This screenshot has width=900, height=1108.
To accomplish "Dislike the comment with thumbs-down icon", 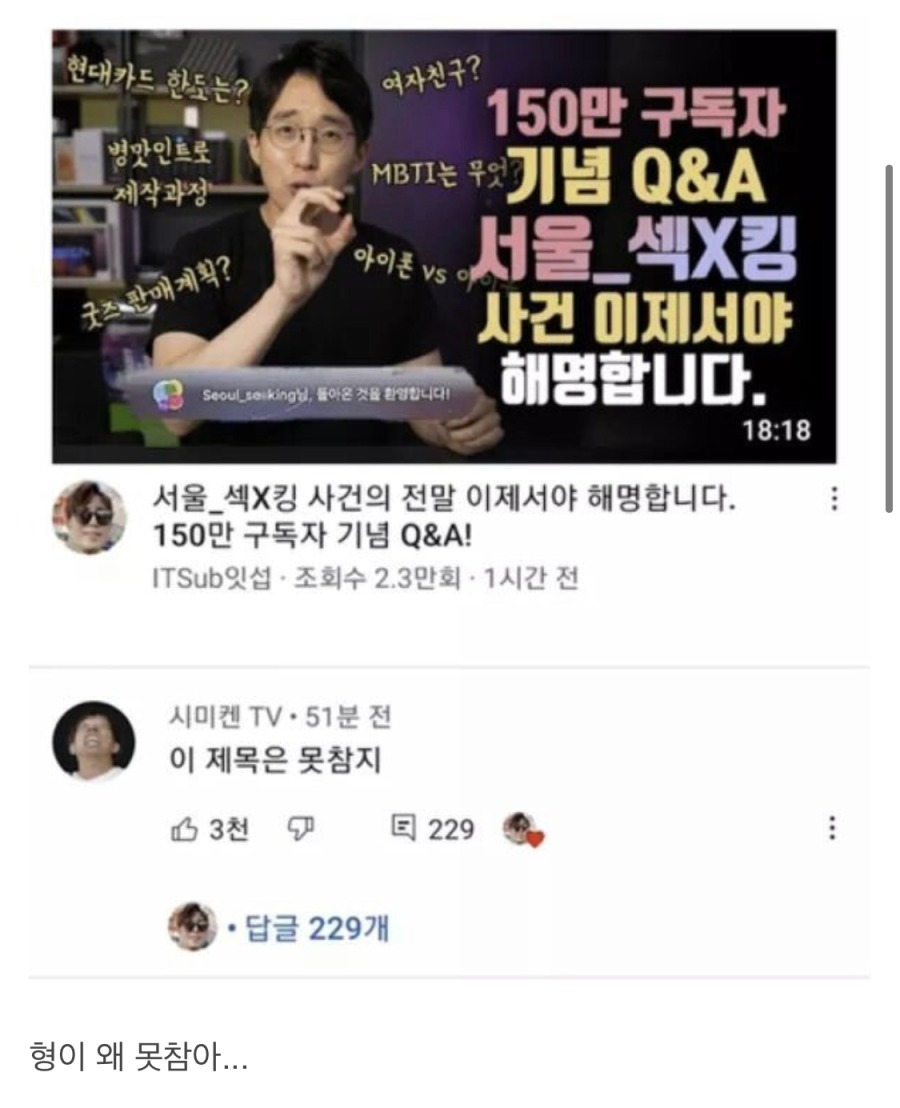I will click(300, 829).
